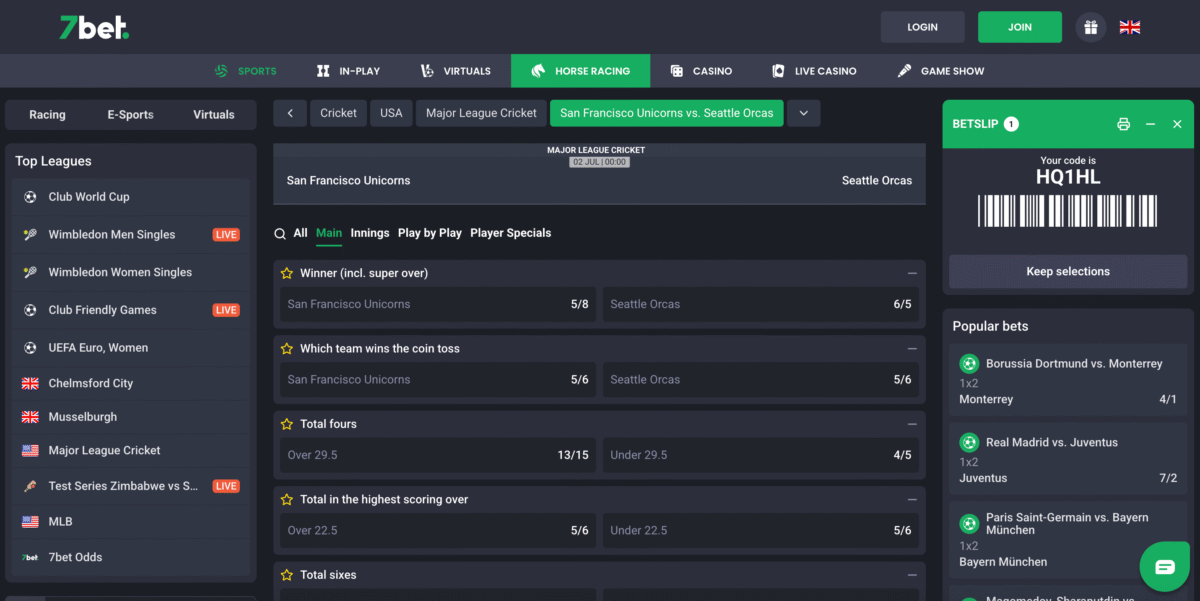
Task: Open the Sports section
Action: click(246, 71)
